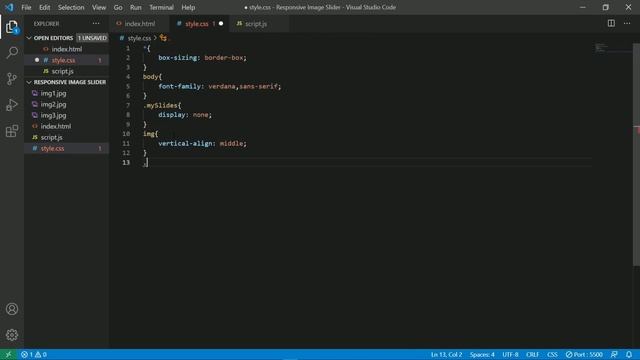Open the Extensions view

point(12,131)
